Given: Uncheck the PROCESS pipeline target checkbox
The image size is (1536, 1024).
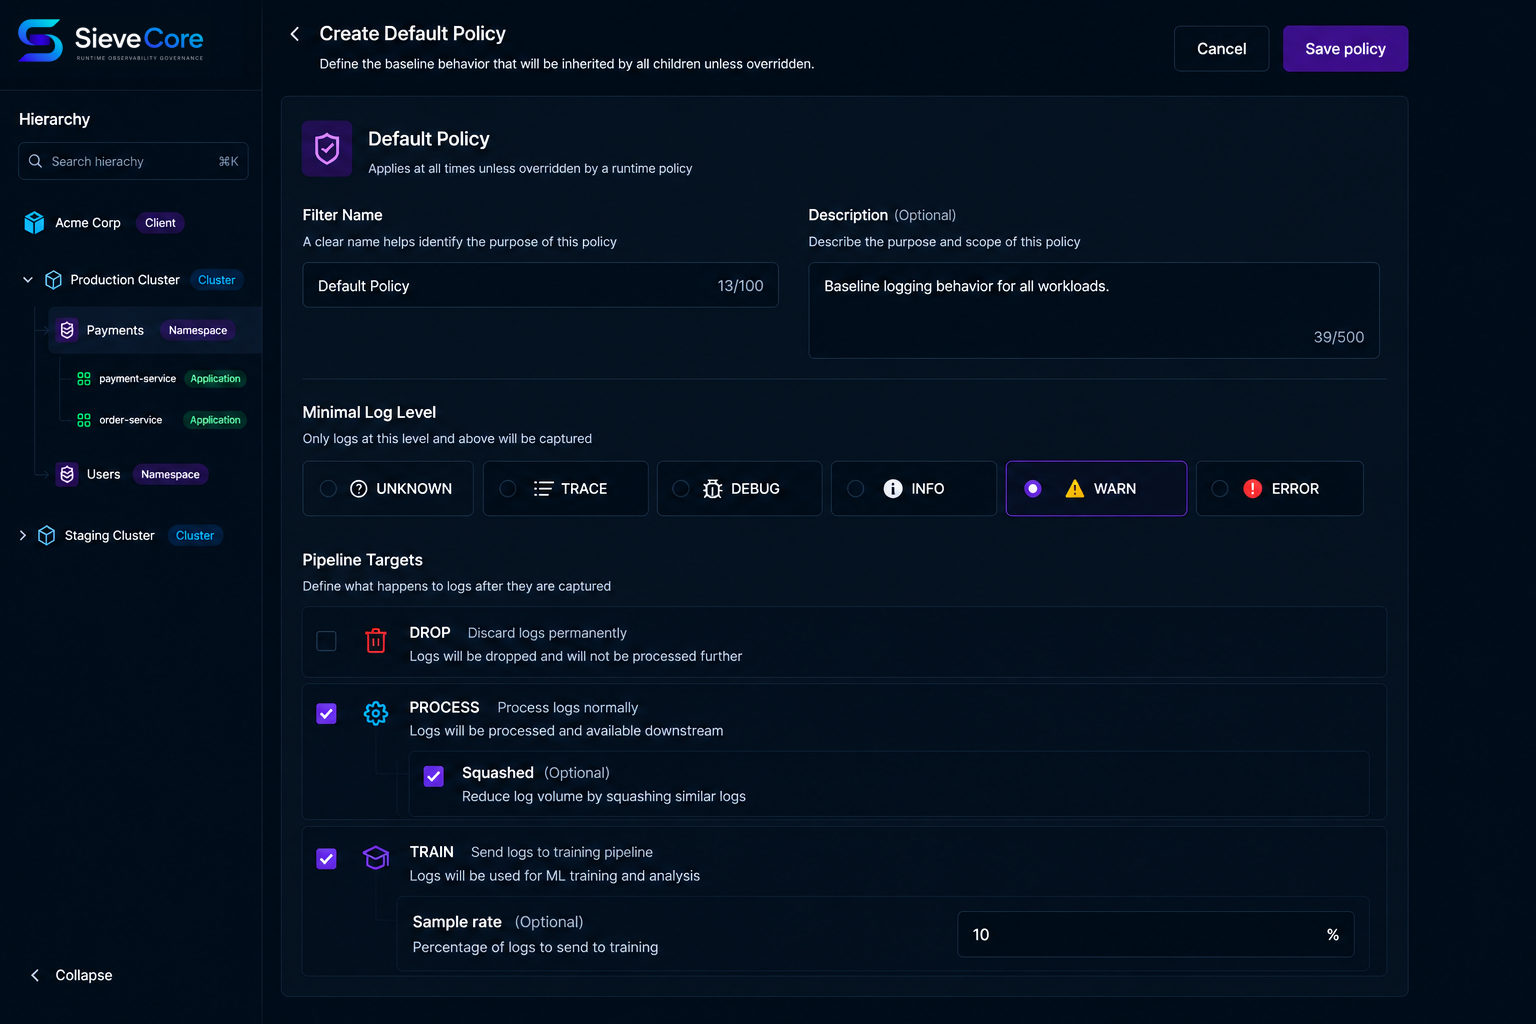Looking at the screenshot, I should (x=326, y=714).
